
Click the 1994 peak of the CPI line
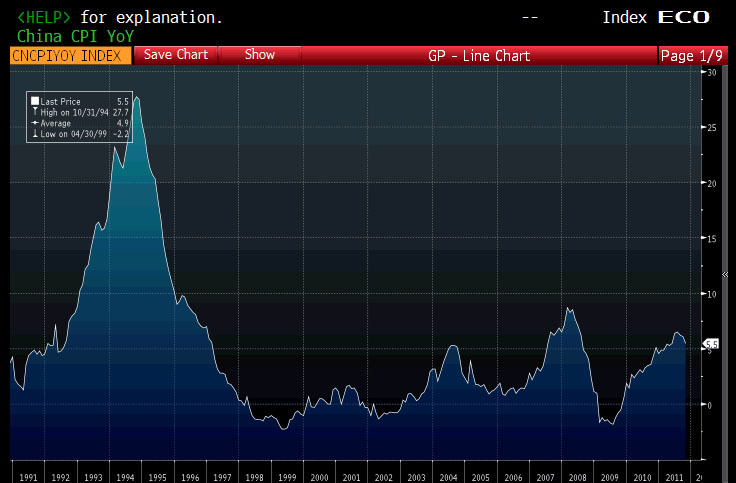pos(136,98)
